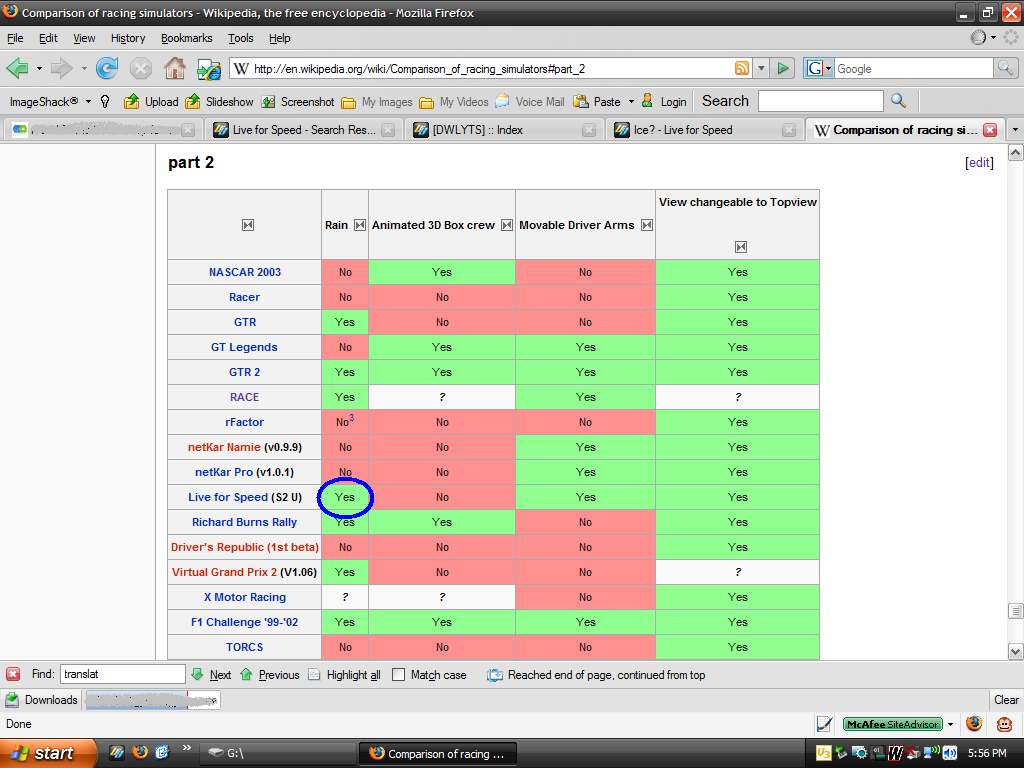The height and width of the screenshot is (768, 1024).
Task: Switch to the Ice? - Live for Speed tab
Action: pyautogui.click(x=704, y=129)
